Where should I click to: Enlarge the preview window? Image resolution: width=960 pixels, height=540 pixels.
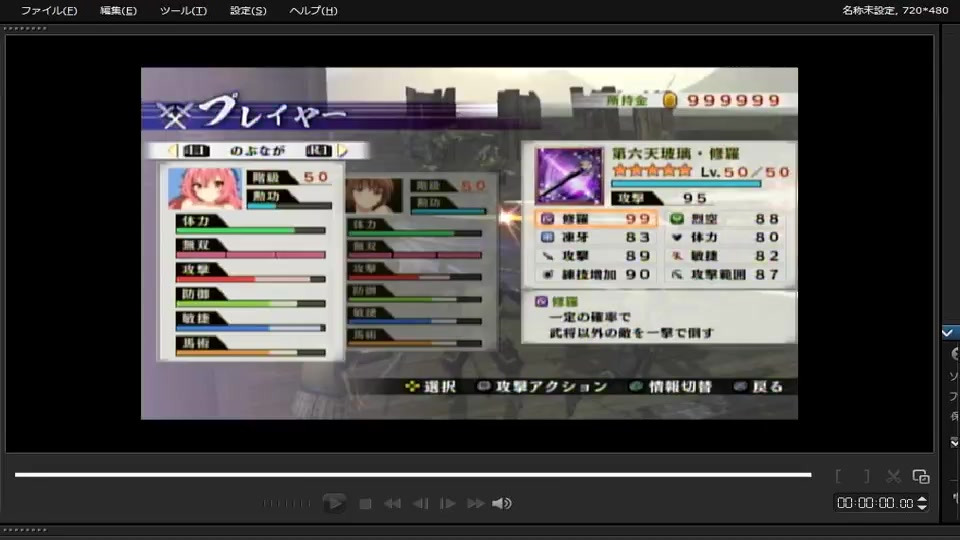pyautogui.click(x=921, y=476)
